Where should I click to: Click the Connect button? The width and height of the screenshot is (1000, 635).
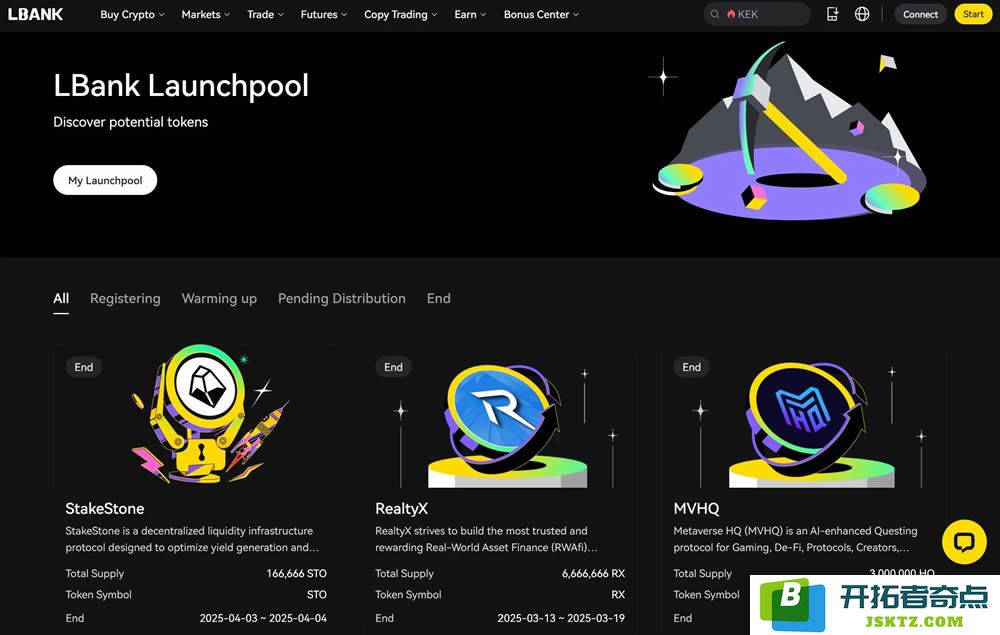tap(920, 14)
